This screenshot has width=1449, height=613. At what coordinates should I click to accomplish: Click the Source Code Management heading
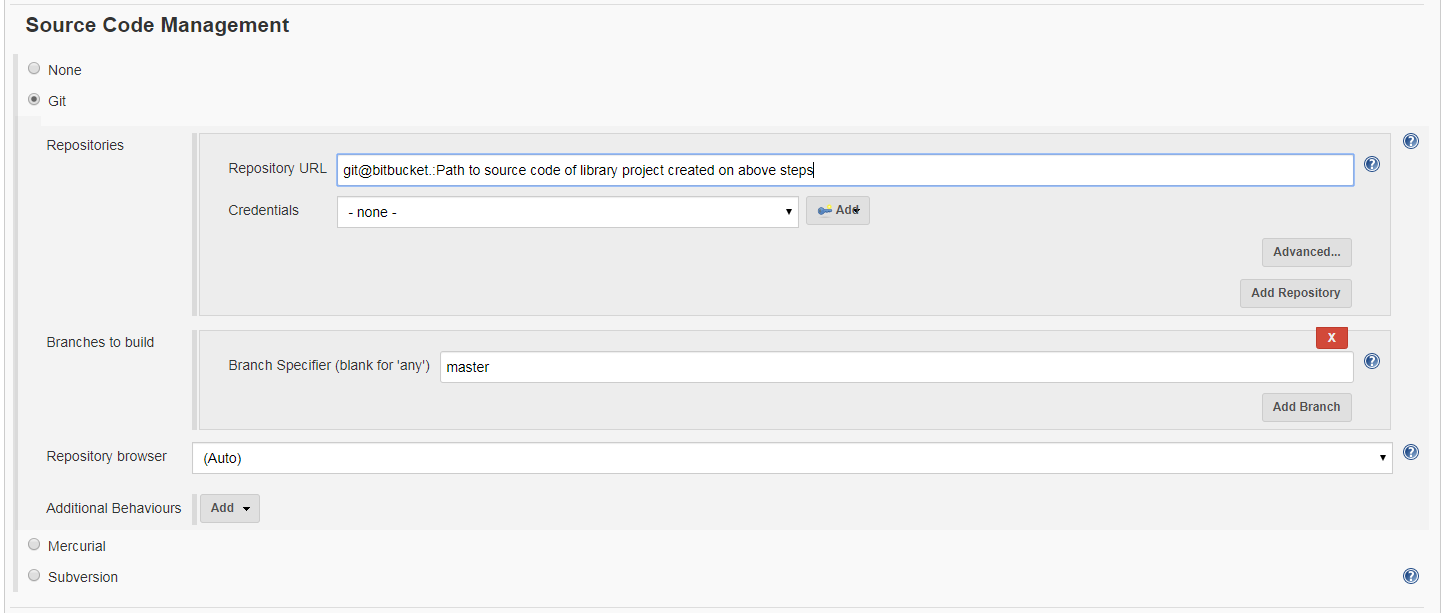157,25
